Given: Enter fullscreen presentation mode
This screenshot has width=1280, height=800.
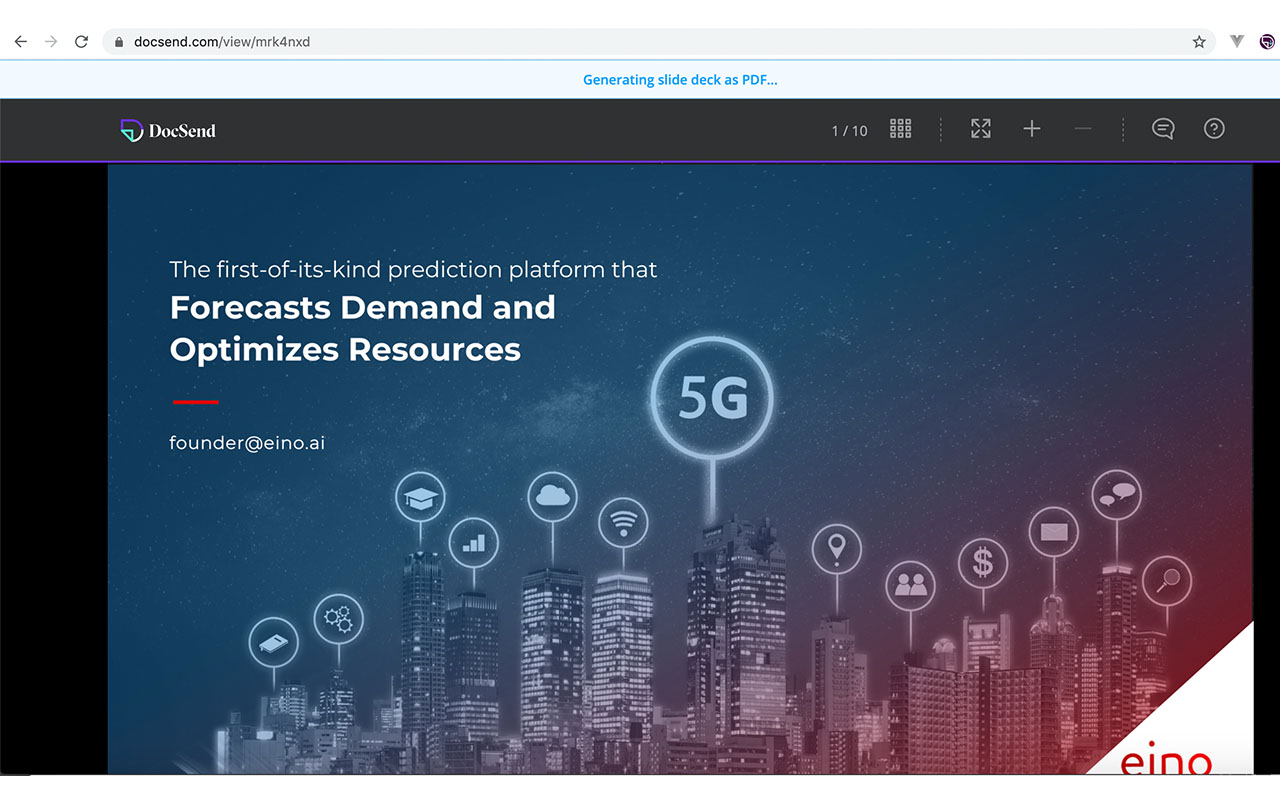Looking at the screenshot, I should (980, 128).
